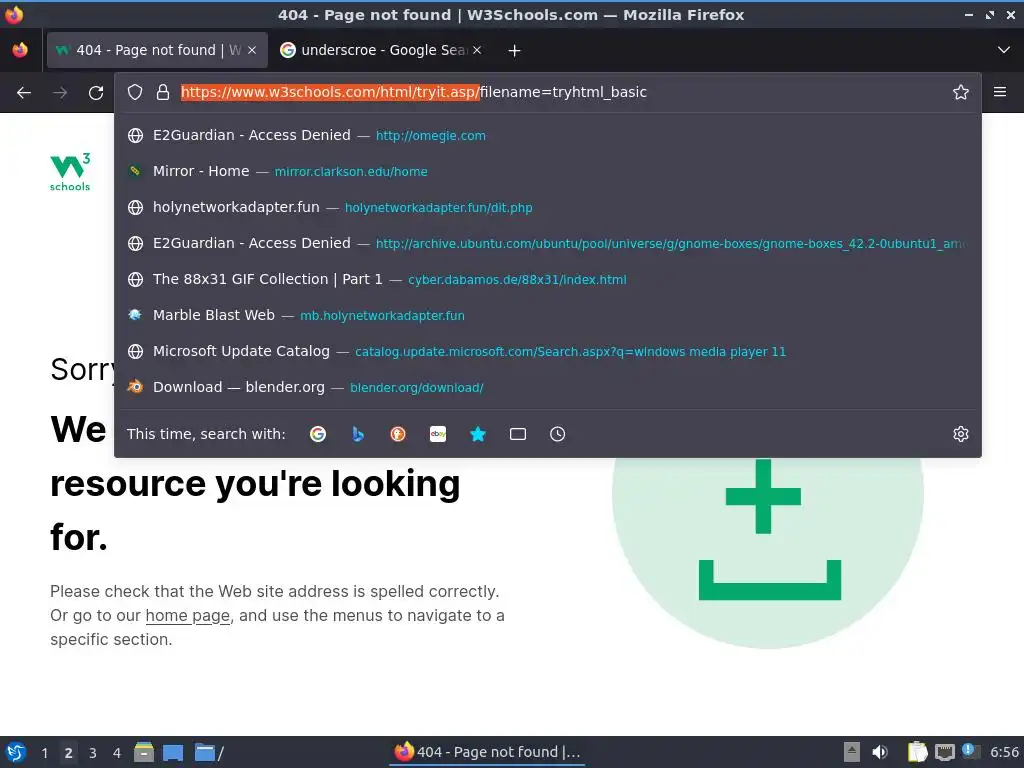Select the Marble Blast Web suggestion

tap(547, 315)
